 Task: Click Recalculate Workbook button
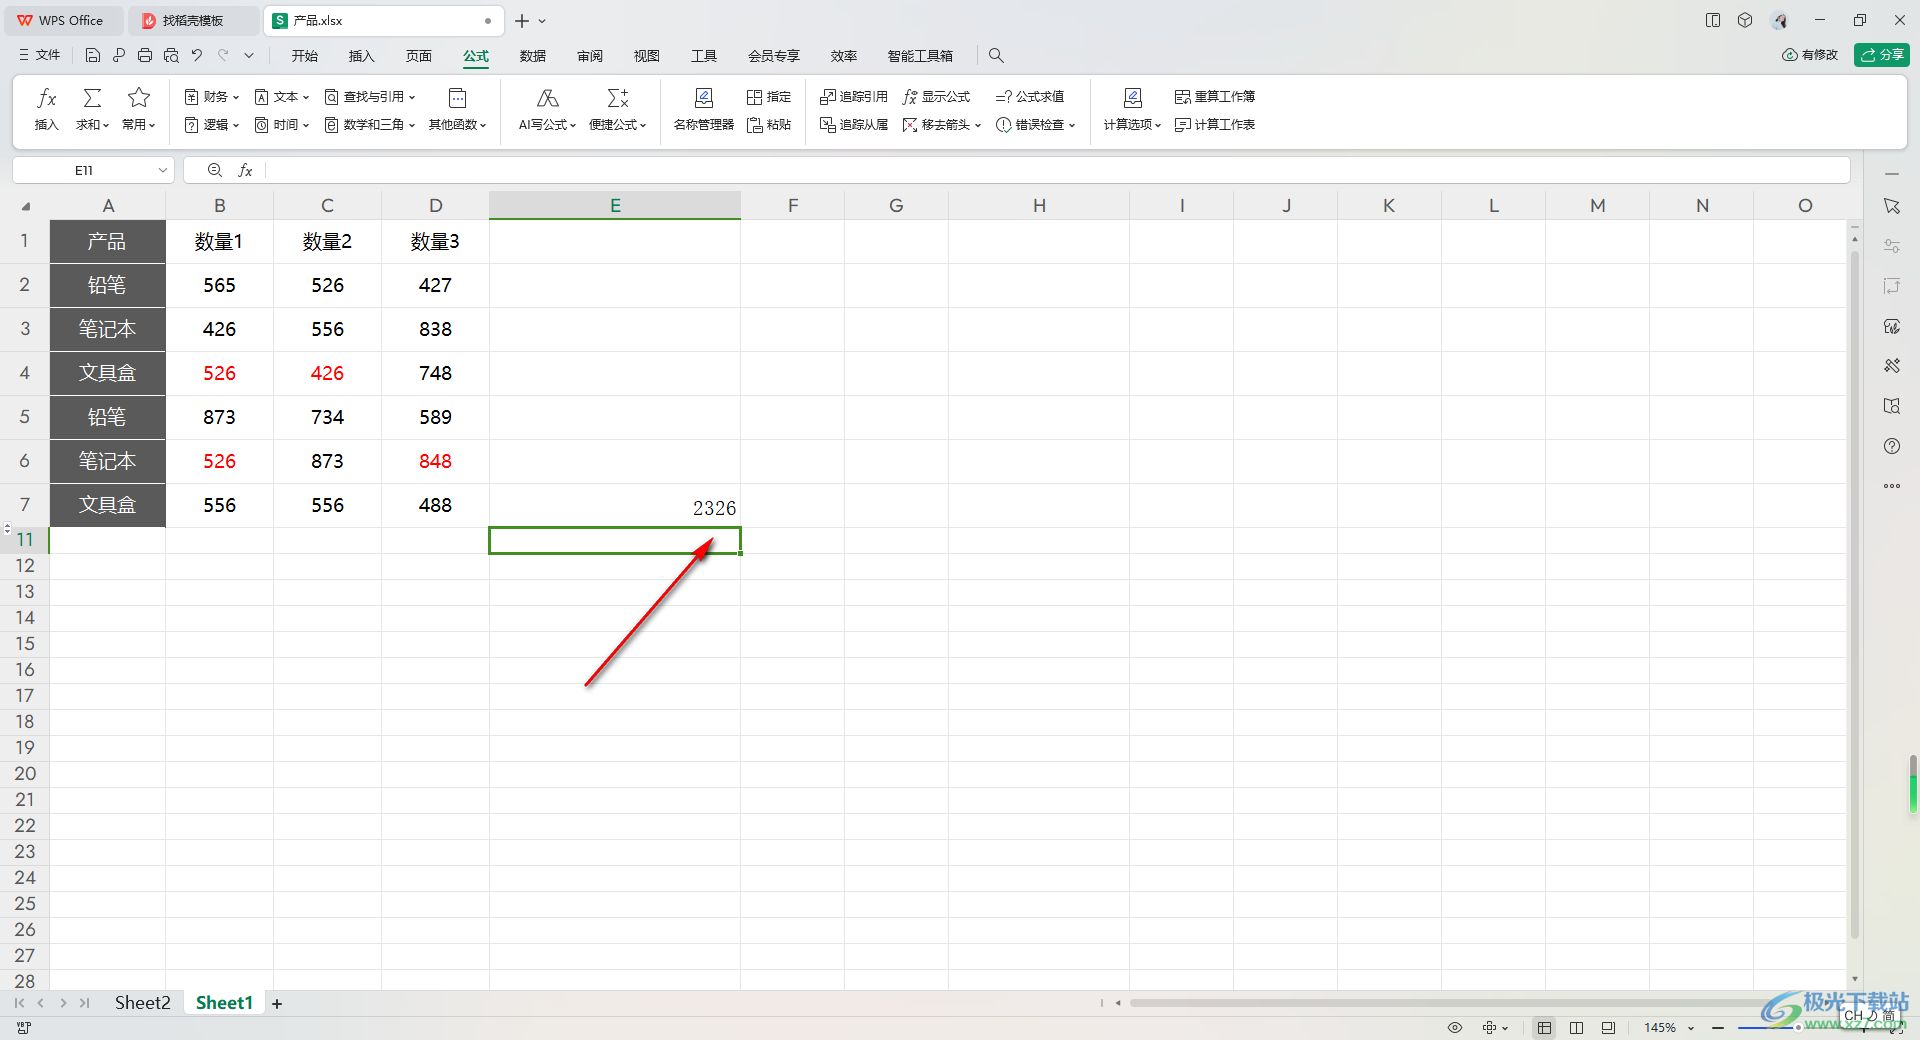coord(1215,97)
